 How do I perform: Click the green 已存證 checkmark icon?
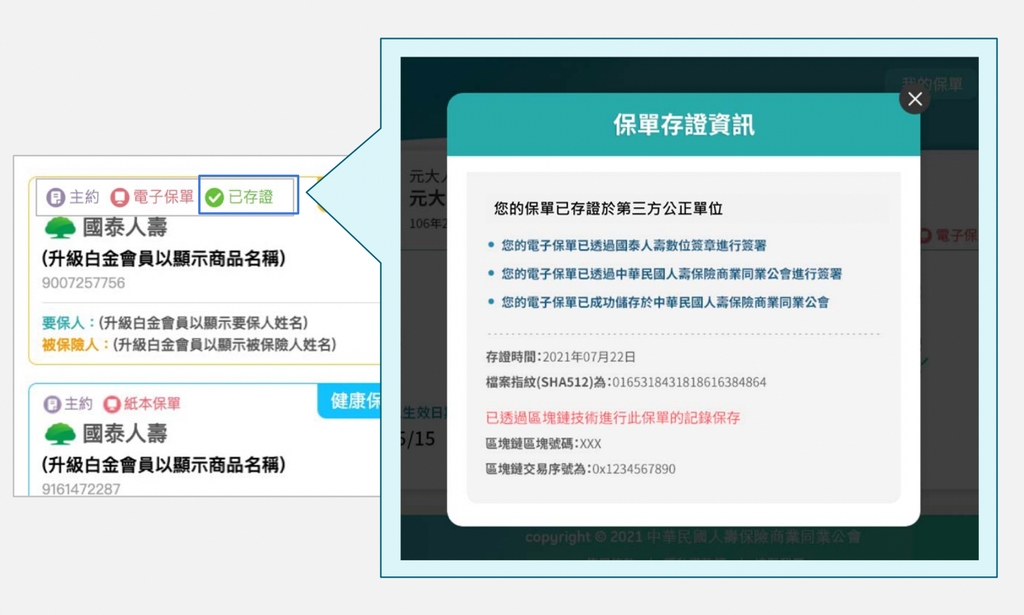tap(214, 197)
